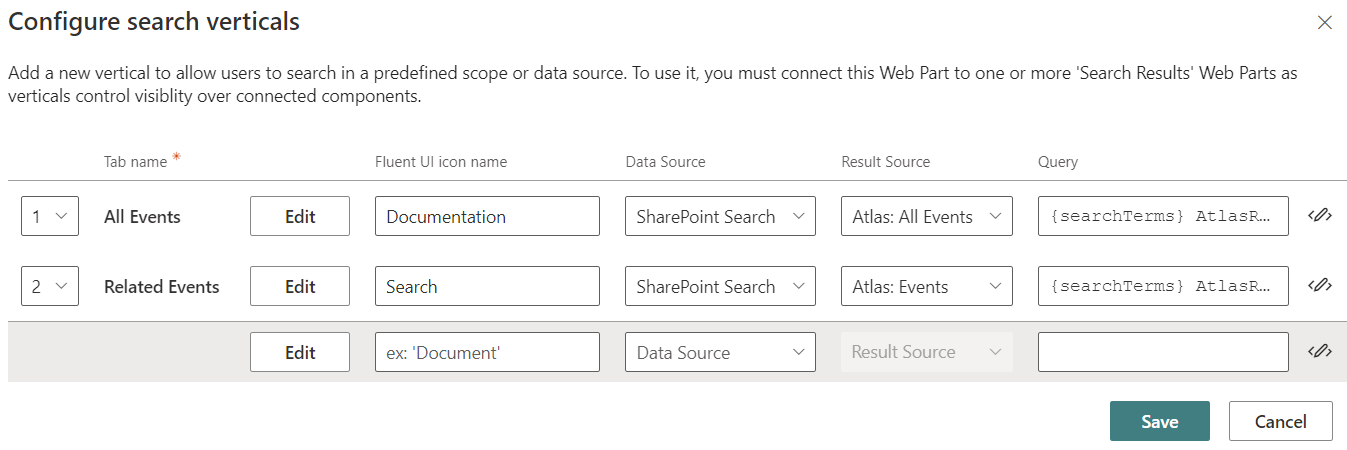Focus the Search icon name field
Viewport: 1347px width, 450px height.
487,286
